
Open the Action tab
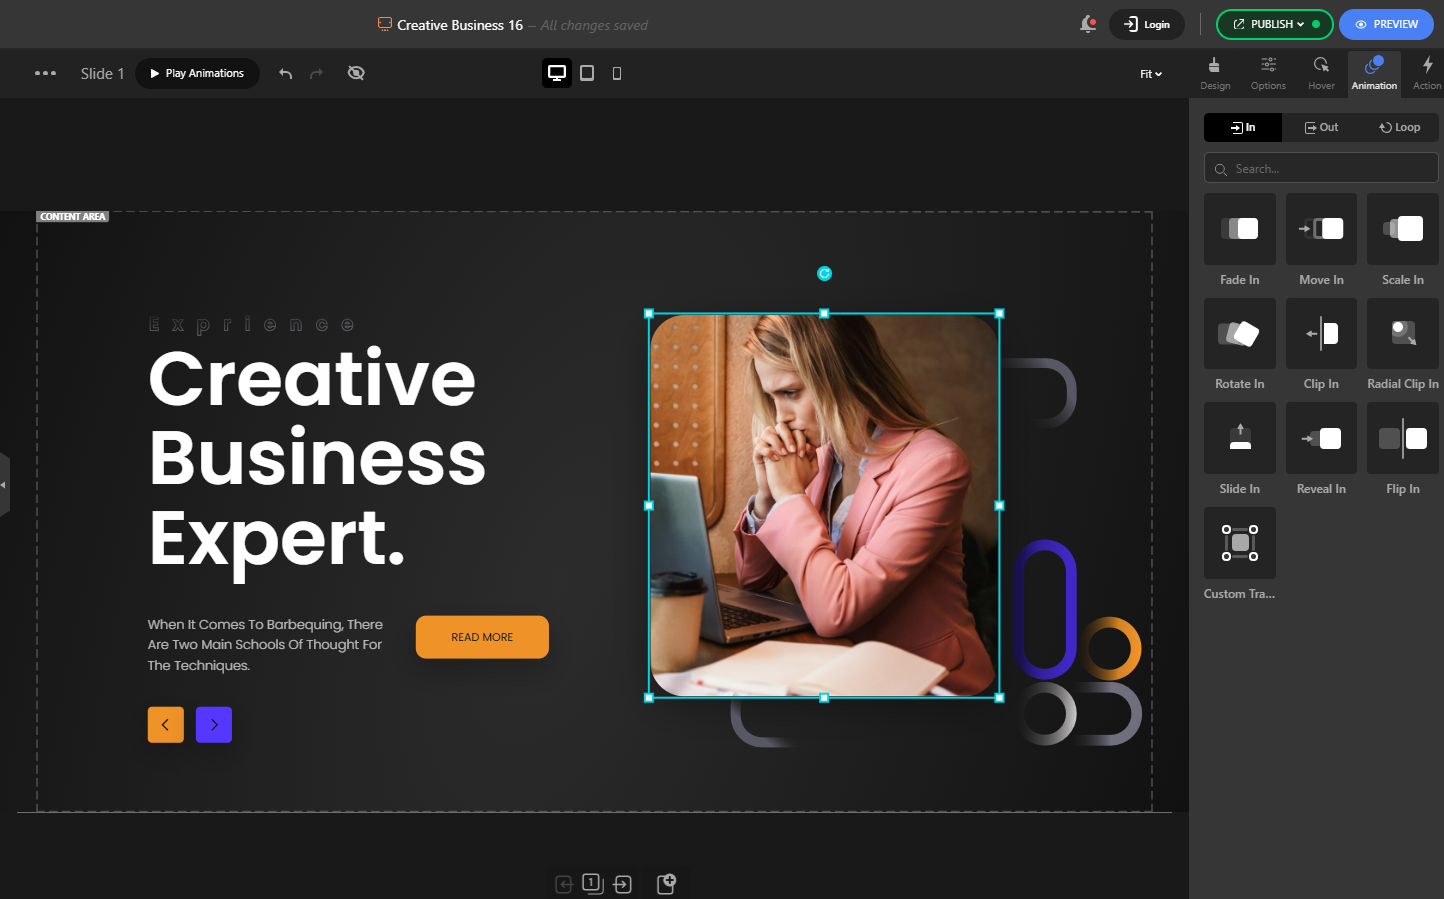click(1427, 73)
